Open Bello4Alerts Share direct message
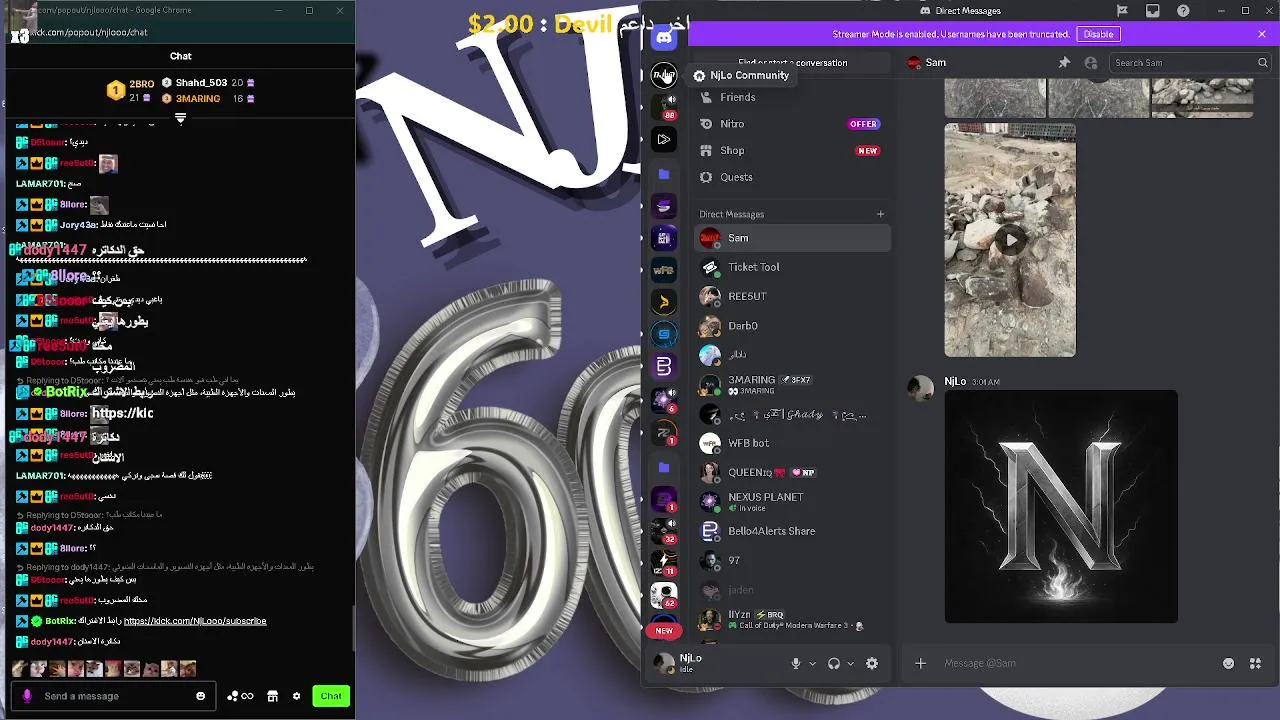This screenshot has height=720, width=1280. coord(791,531)
